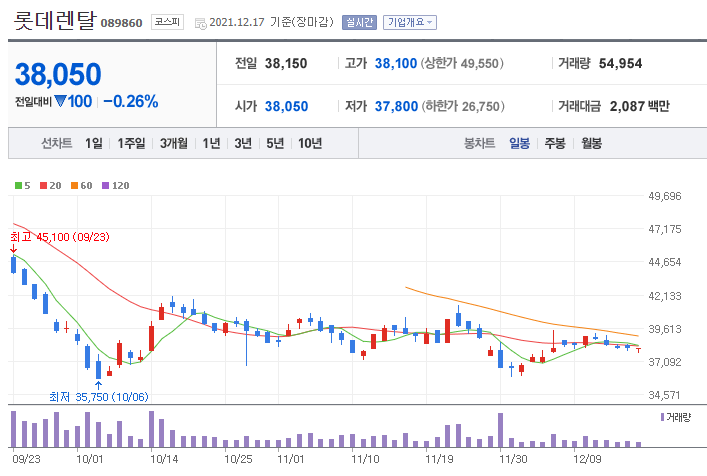This screenshot has height=476, width=707.
Task: Click the 2021.12.17 기준(장마감) date text
Action: coord(271,22)
